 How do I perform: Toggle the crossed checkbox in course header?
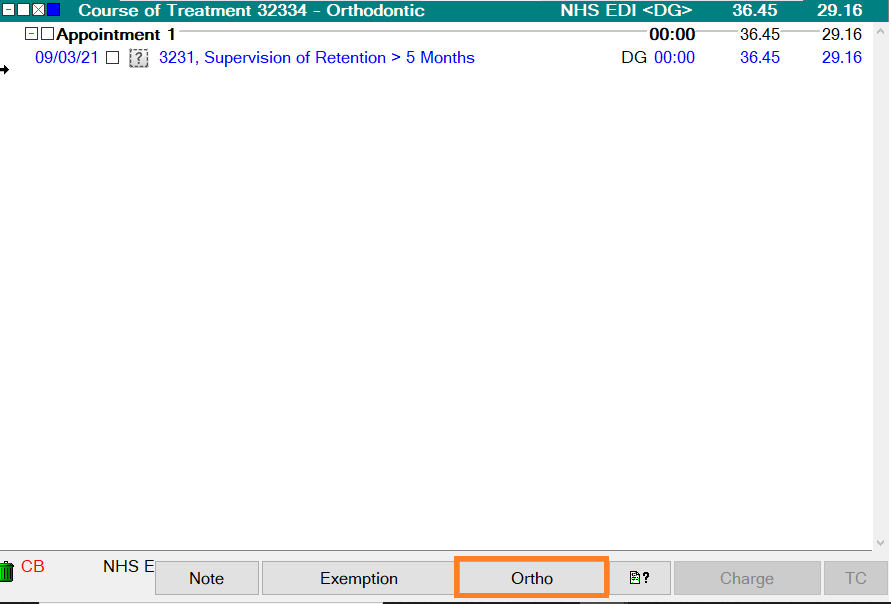tap(38, 10)
